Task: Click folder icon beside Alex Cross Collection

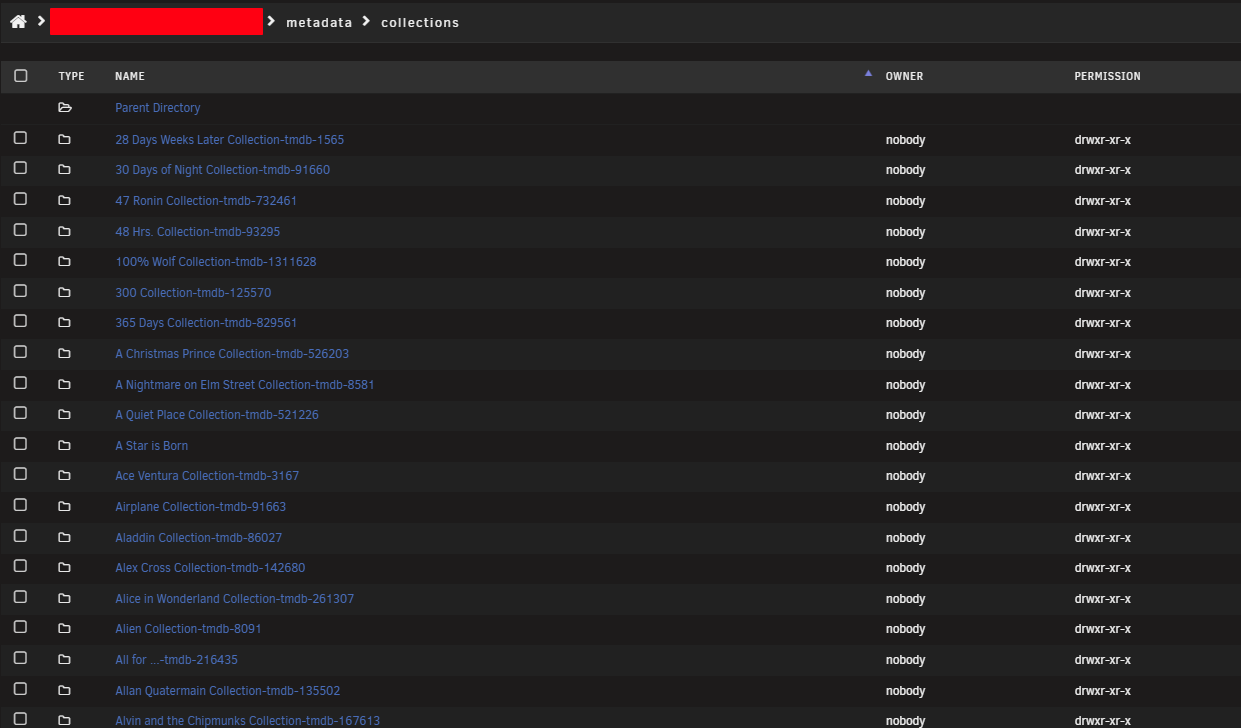Action: click(65, 568)
